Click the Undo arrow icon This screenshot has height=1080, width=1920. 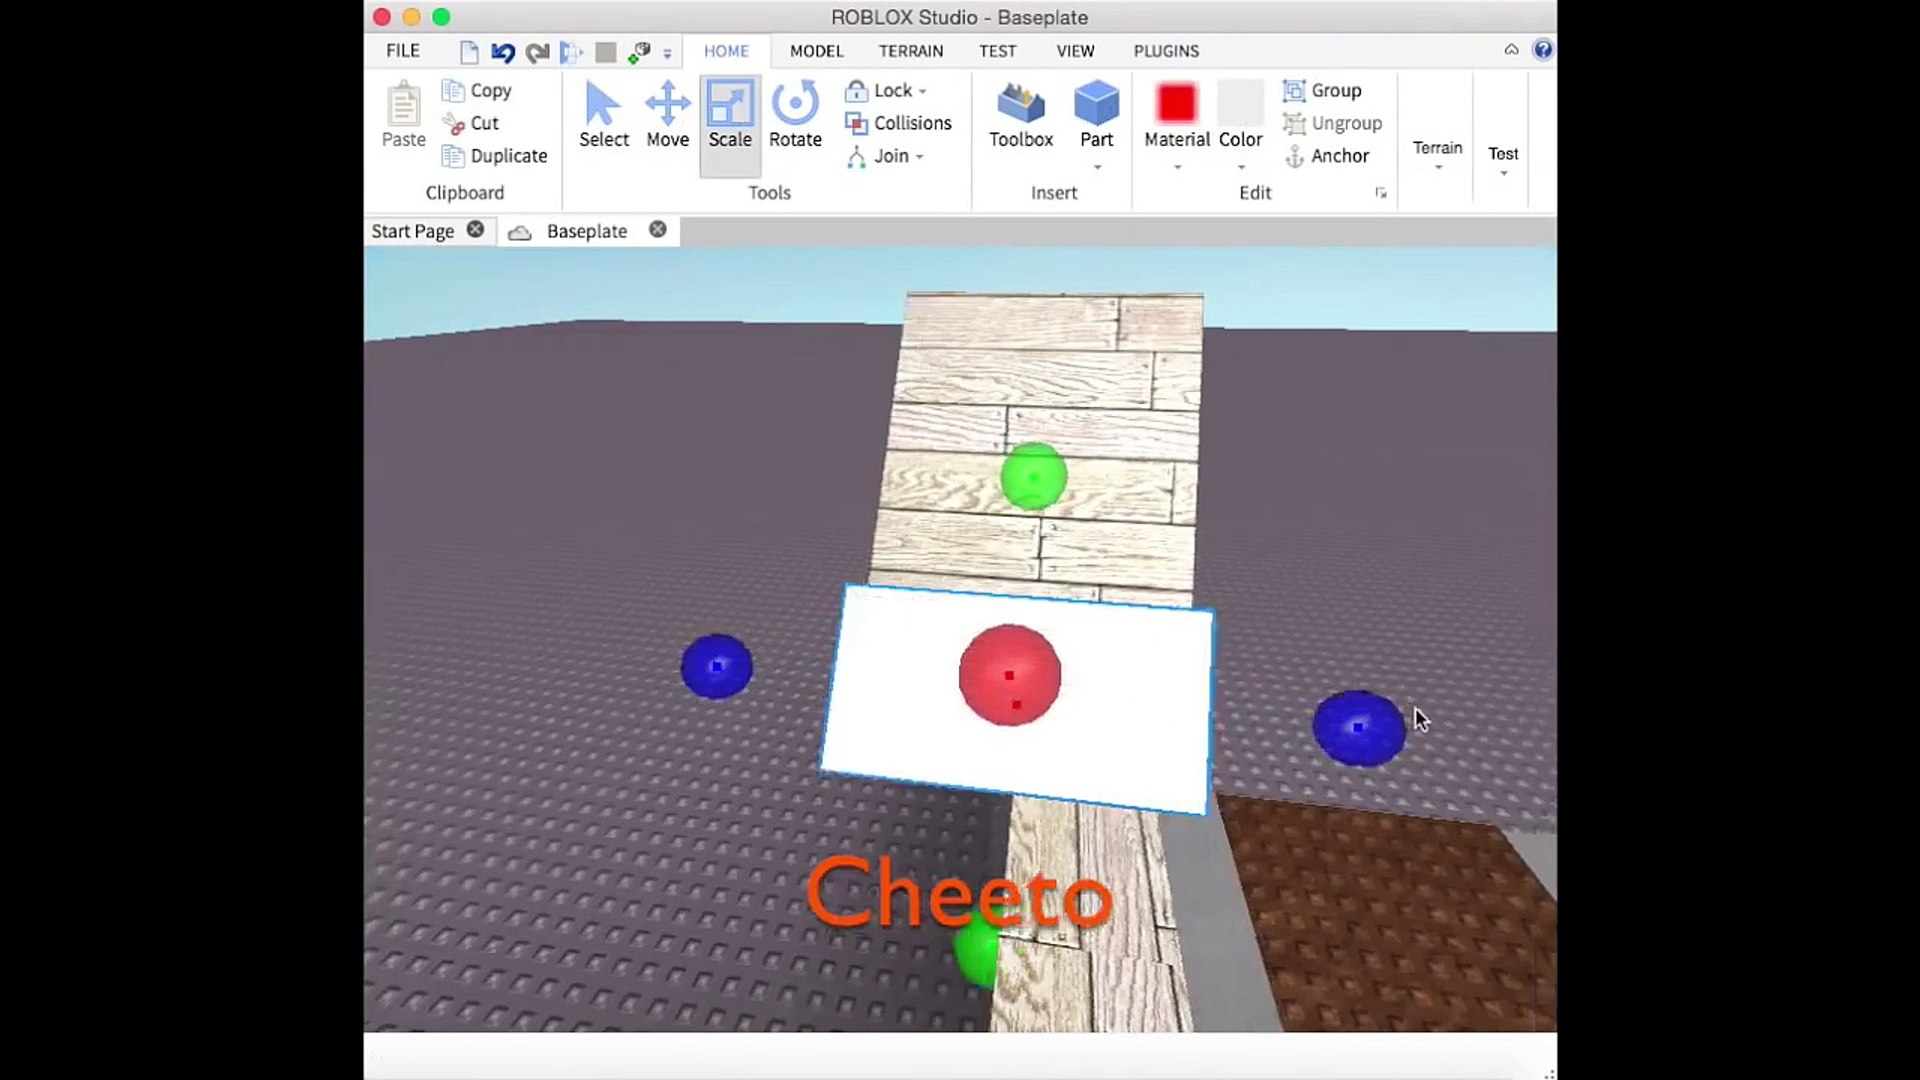click(x=502, y=52)
